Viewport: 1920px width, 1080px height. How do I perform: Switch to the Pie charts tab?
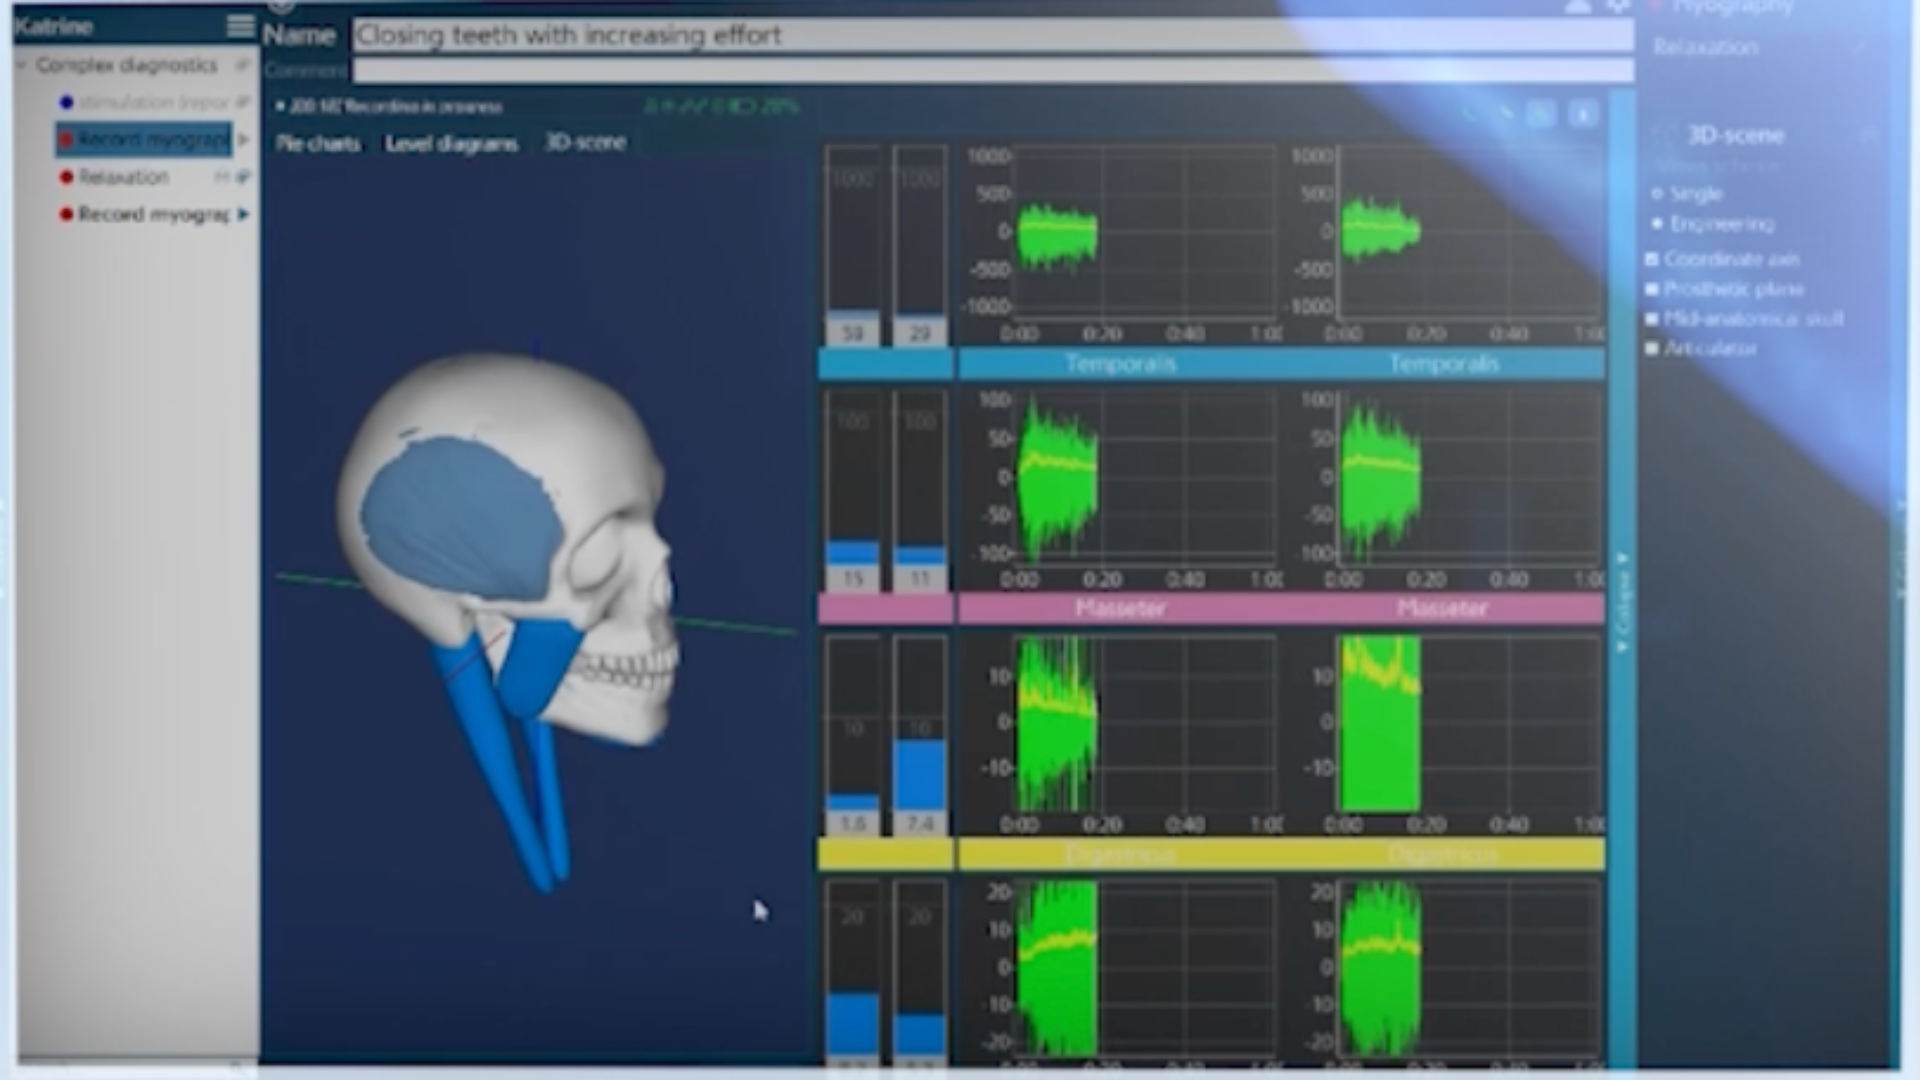pyautogui.click(x=318, y=143)
